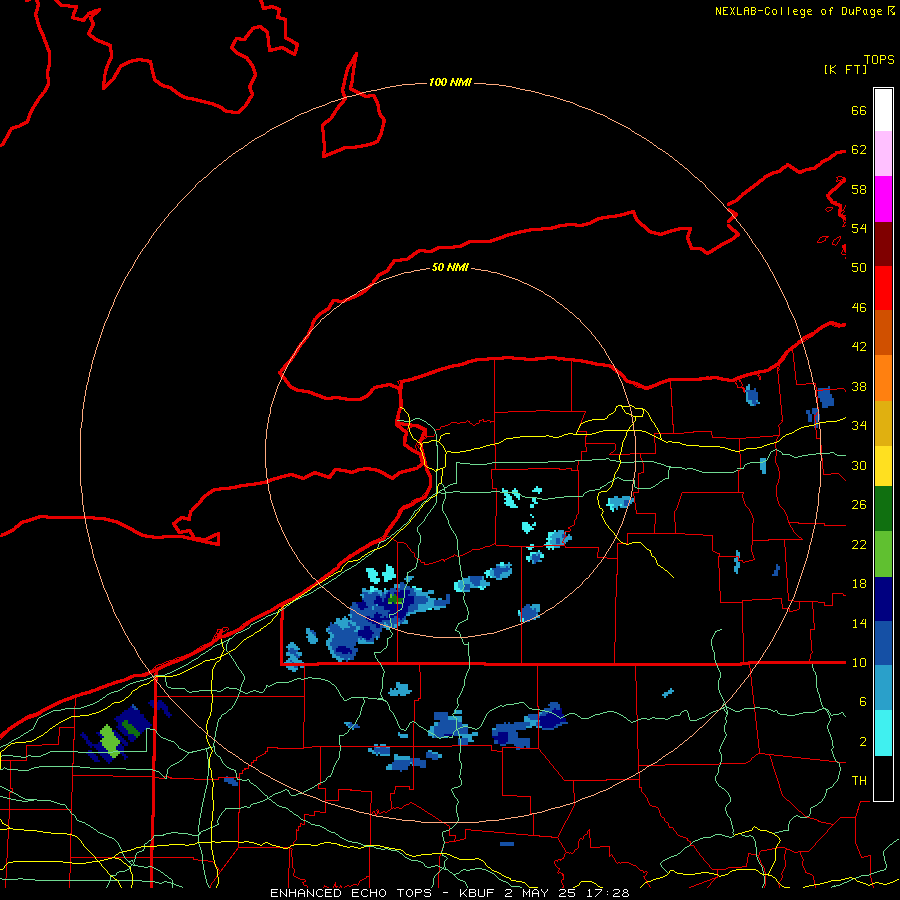Click the legend value "42"
Viewport: 900px width, 900px height.
tap(859, 347)
